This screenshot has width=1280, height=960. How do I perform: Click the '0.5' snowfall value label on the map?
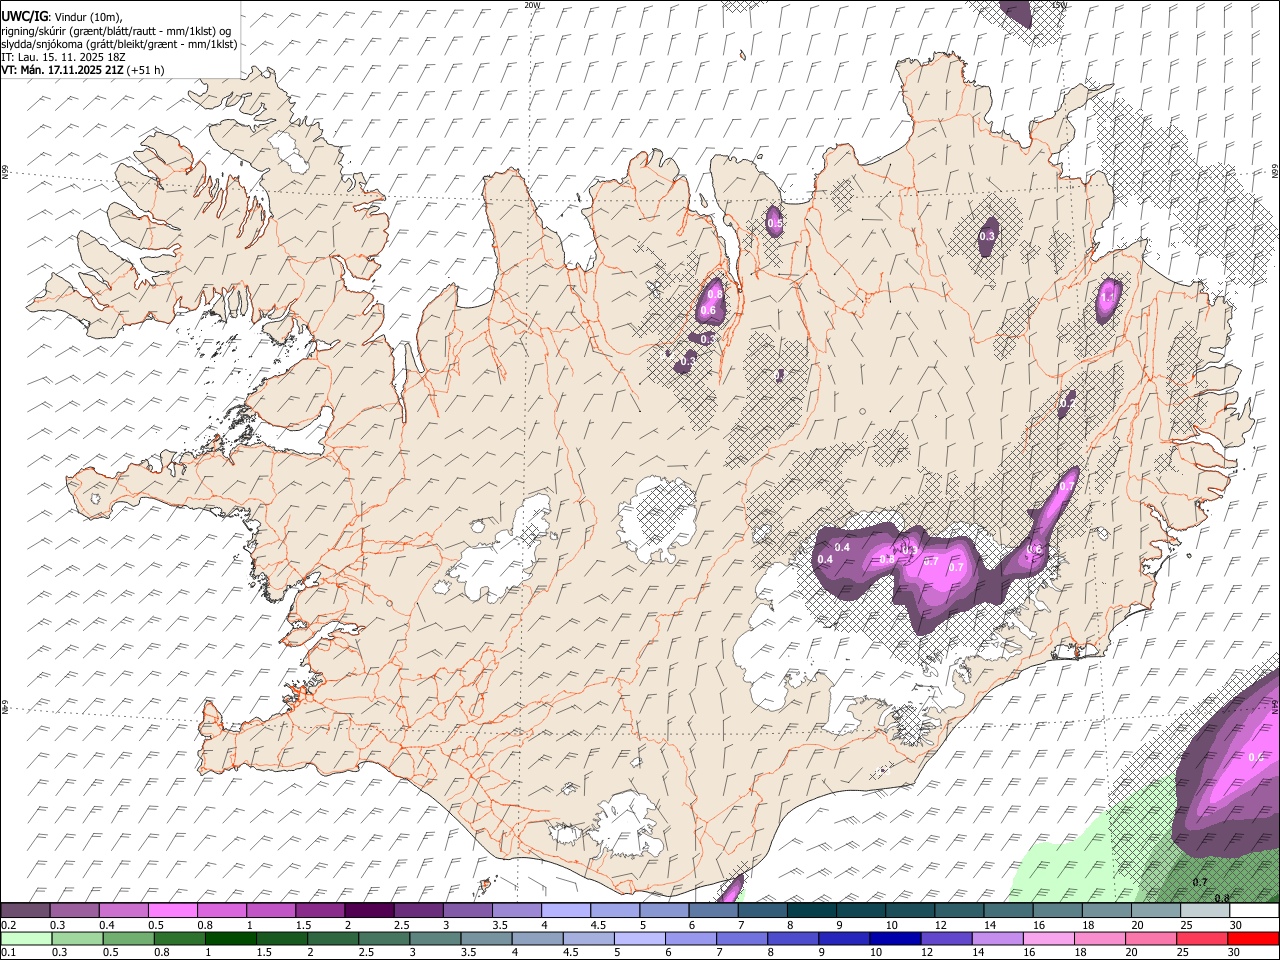[x=775, y=224]
